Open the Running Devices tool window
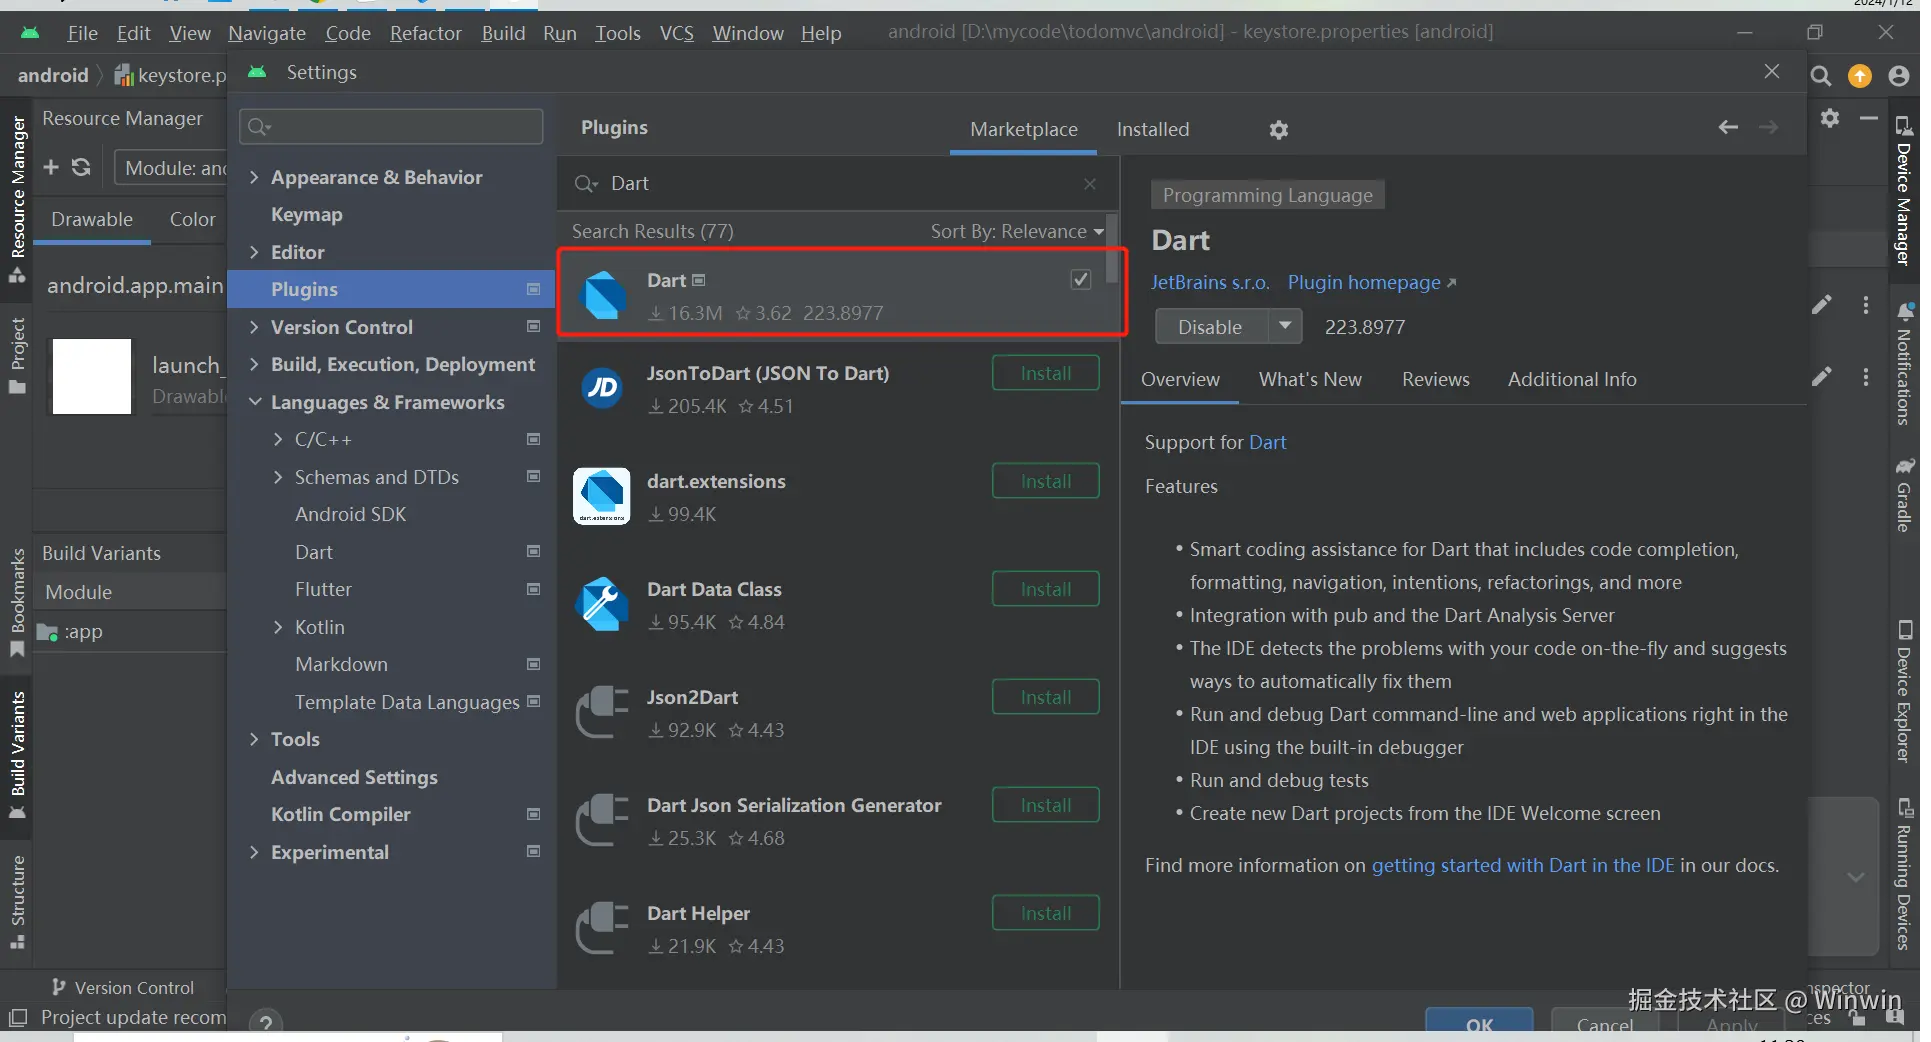Screen dimensions: 1931x1042 [1904, 873]
